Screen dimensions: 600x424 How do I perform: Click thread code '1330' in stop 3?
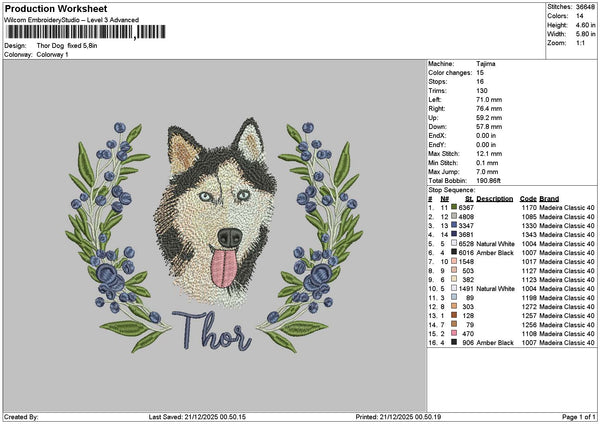pyautogui.click(x=529, y=226)
